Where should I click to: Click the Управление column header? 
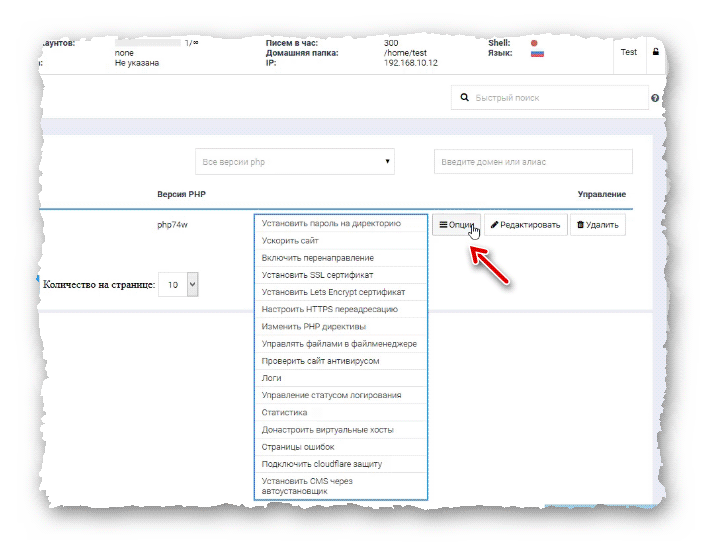[x=602, y=194]
